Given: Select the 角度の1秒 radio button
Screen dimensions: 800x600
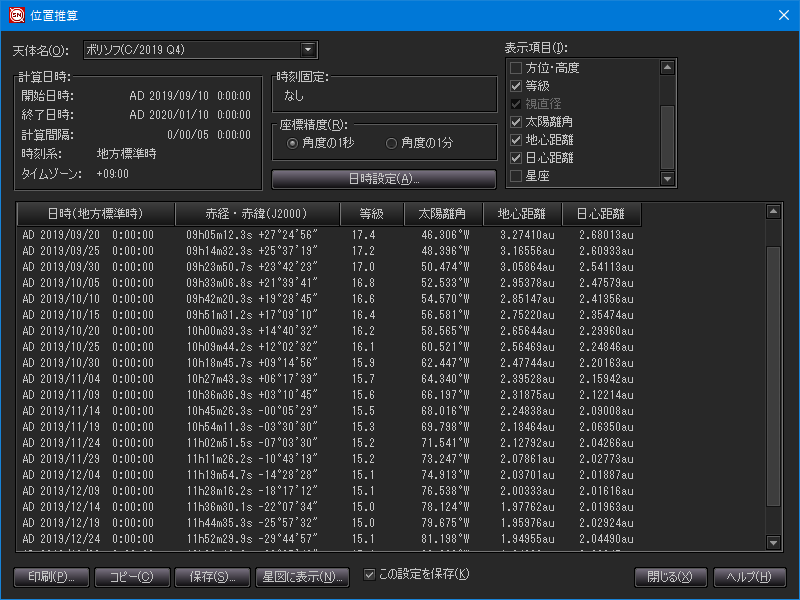Looking at the screenshot, I should 293,143.
